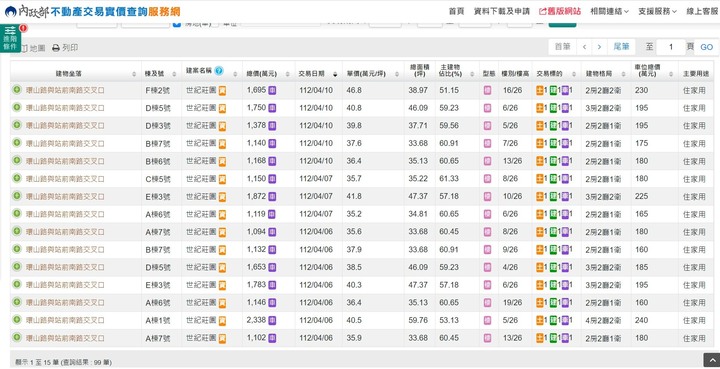Screen dimensions: 720x369
Task: Toggle the partially hidden blue checkbox under header
Action: [177, 23]
